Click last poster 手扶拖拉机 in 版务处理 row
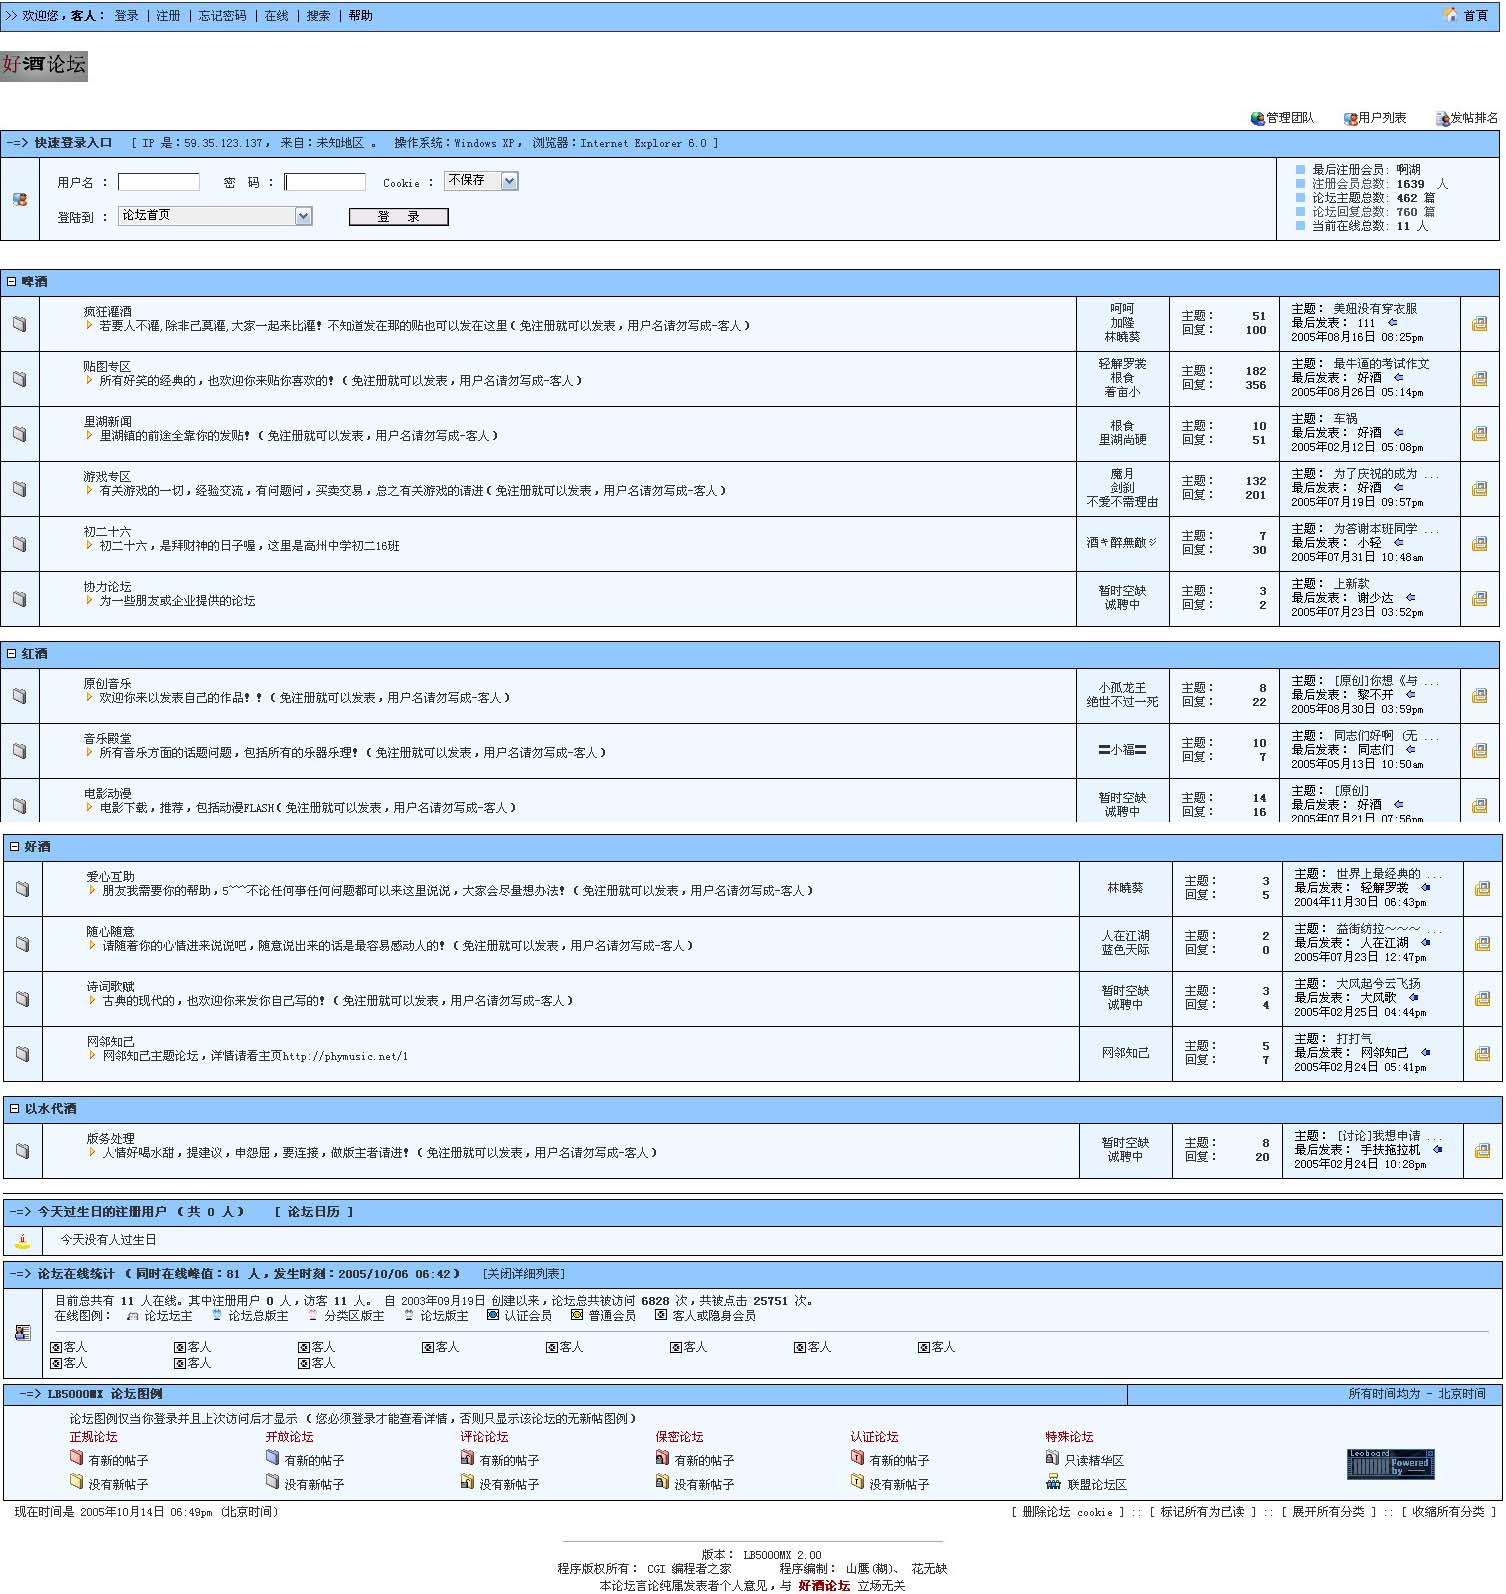This screenshot has height=1594, width=1506. click(x=1390, y=1150)
